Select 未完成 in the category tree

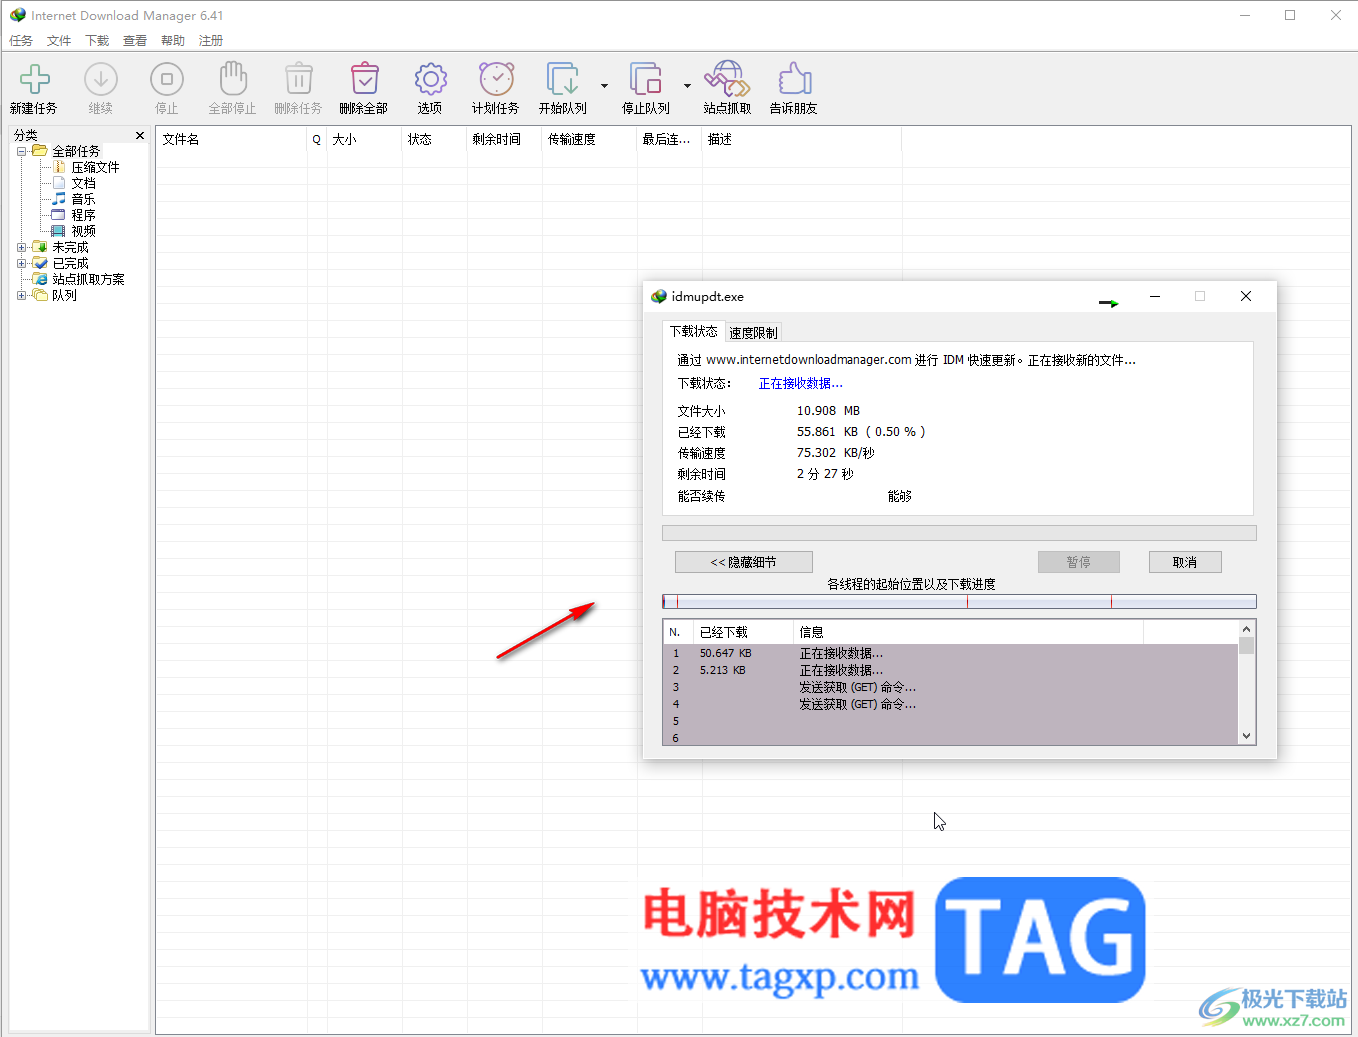point(70,247)
